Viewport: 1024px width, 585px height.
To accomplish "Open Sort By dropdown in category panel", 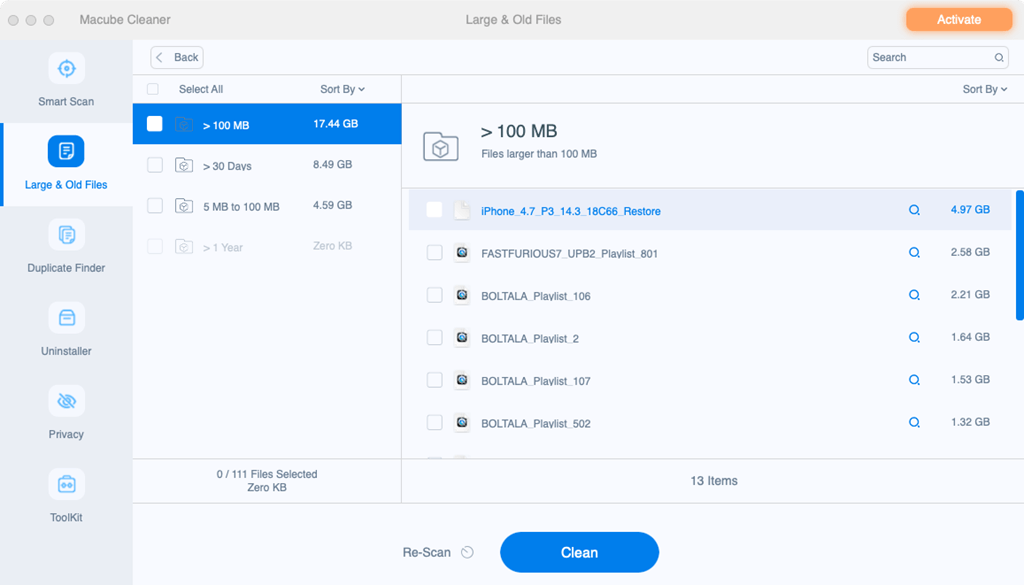I will pos(342,89).
